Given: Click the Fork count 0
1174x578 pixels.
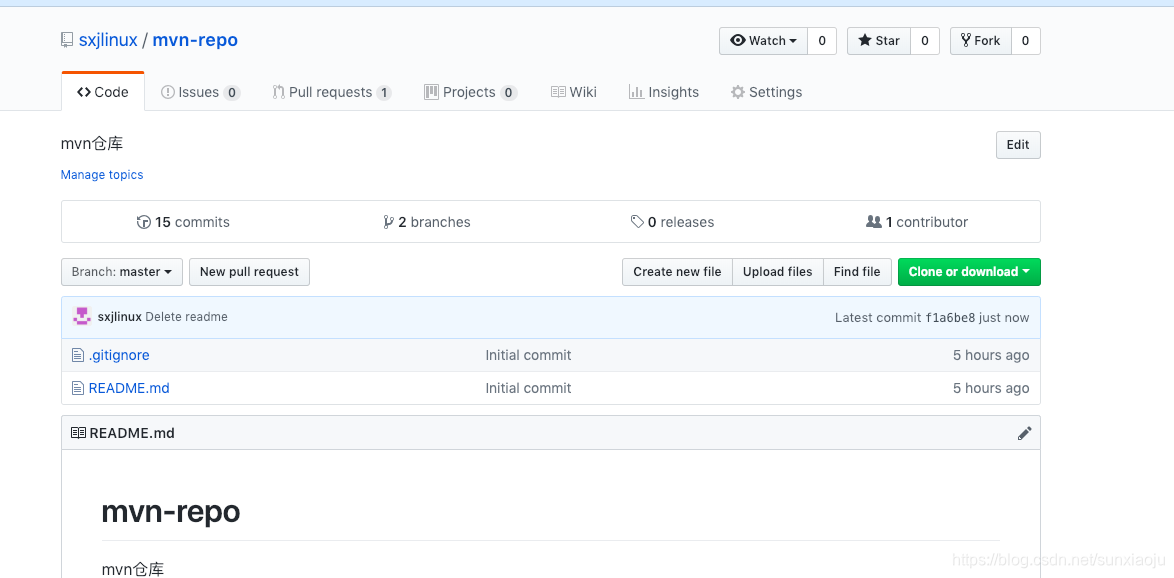Looking at the screenshot, I should point(1026,41).
